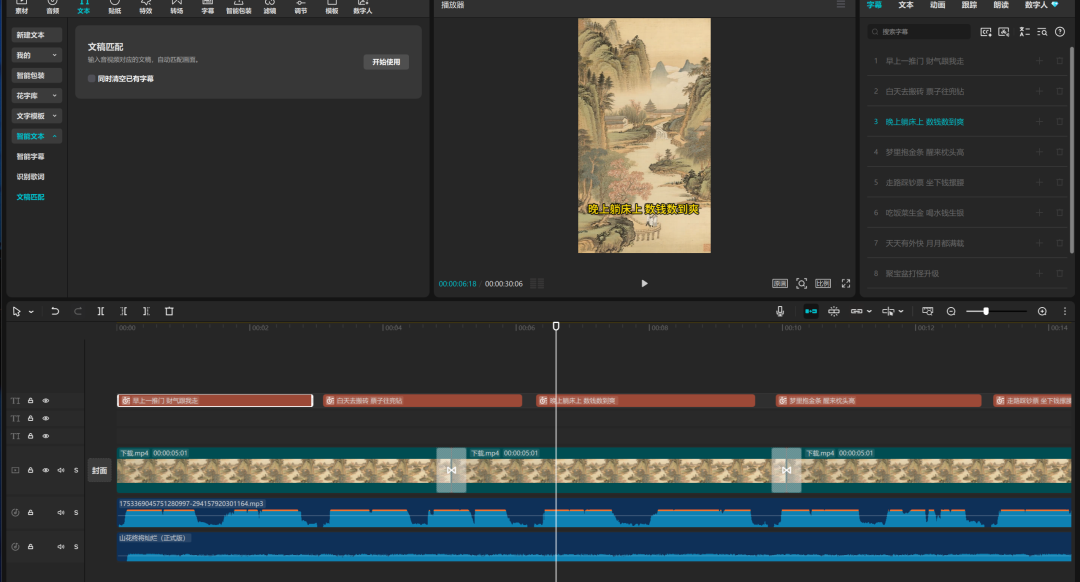Open the 特效 effects tab
The height and width of the screenshot is (582, 1080).
pyautogui.click(x=145, y=7)
